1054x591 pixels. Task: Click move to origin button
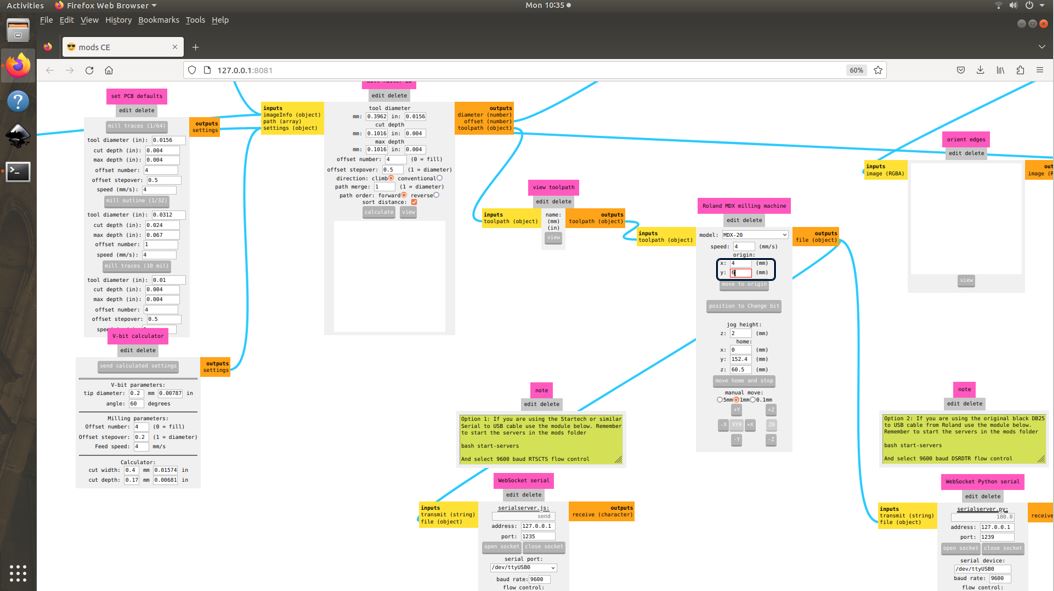coord(744,284)
